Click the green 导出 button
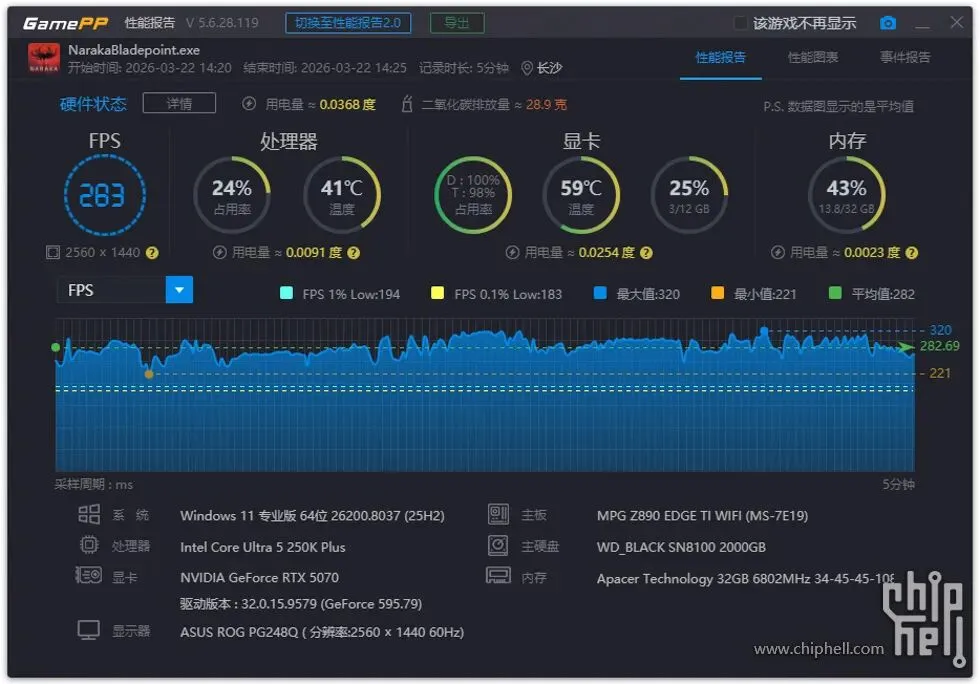 (457, 23)
